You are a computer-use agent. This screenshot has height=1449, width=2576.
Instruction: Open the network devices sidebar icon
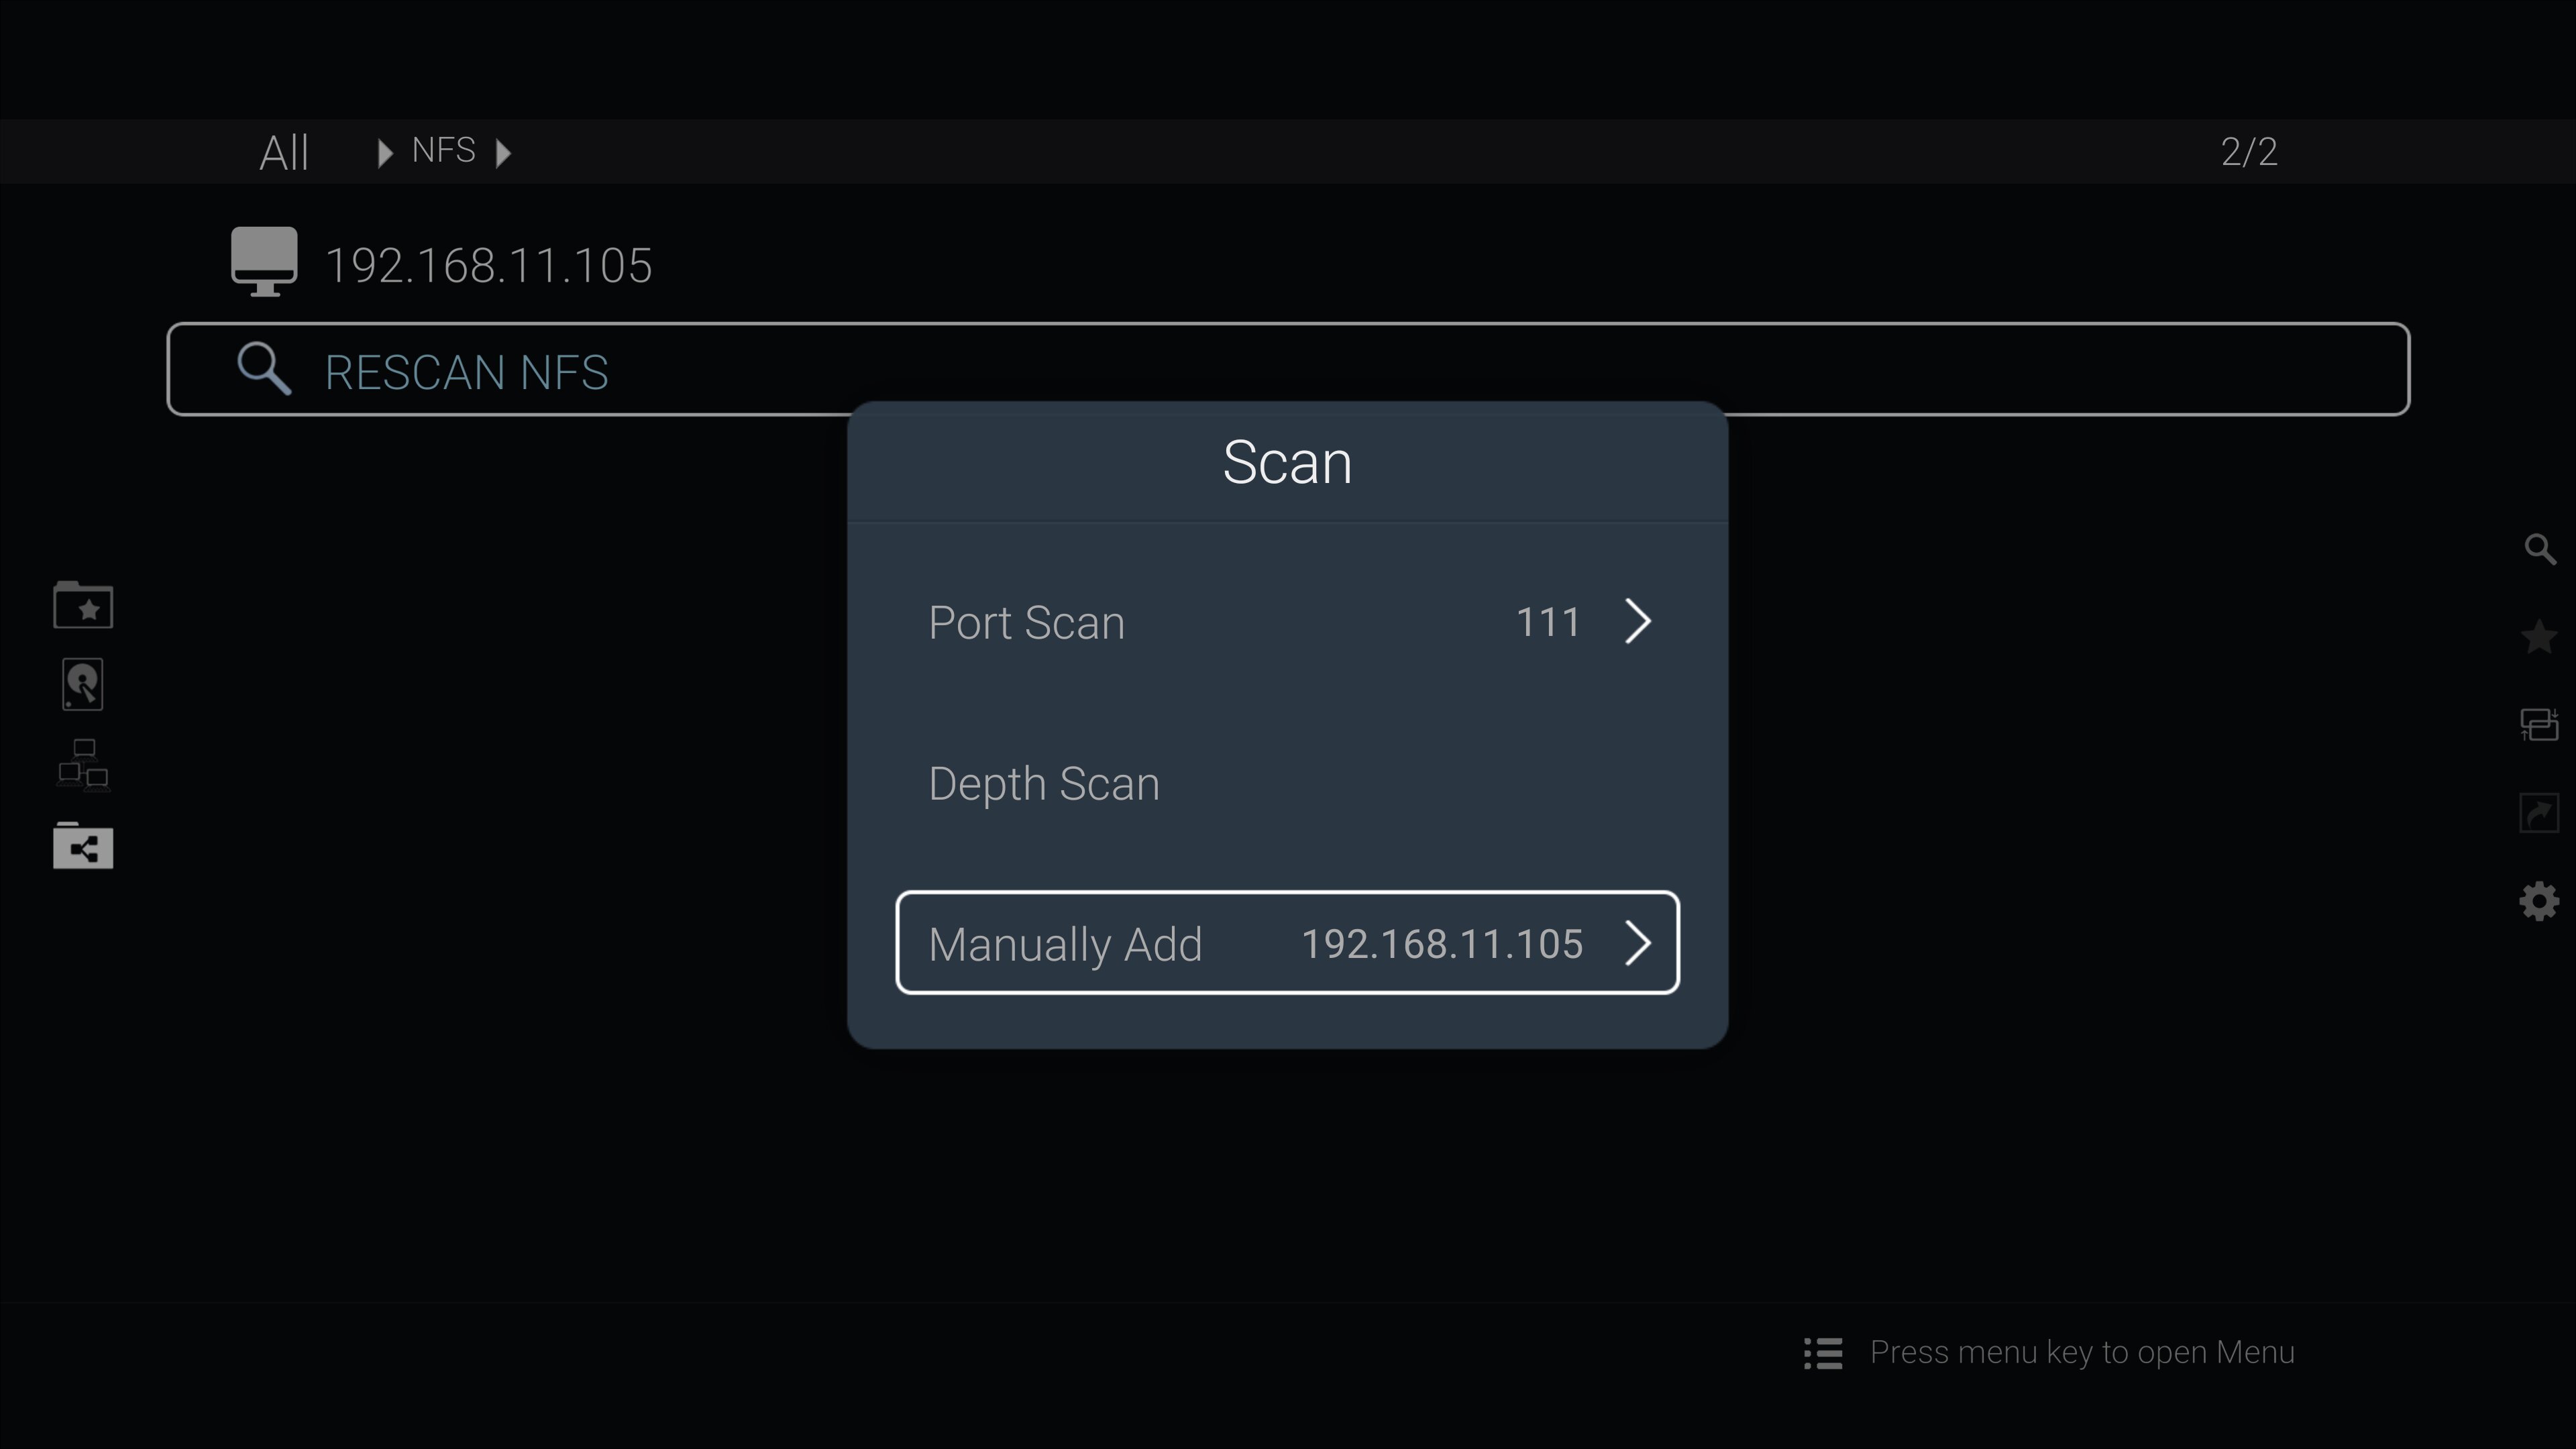point(83,765)
